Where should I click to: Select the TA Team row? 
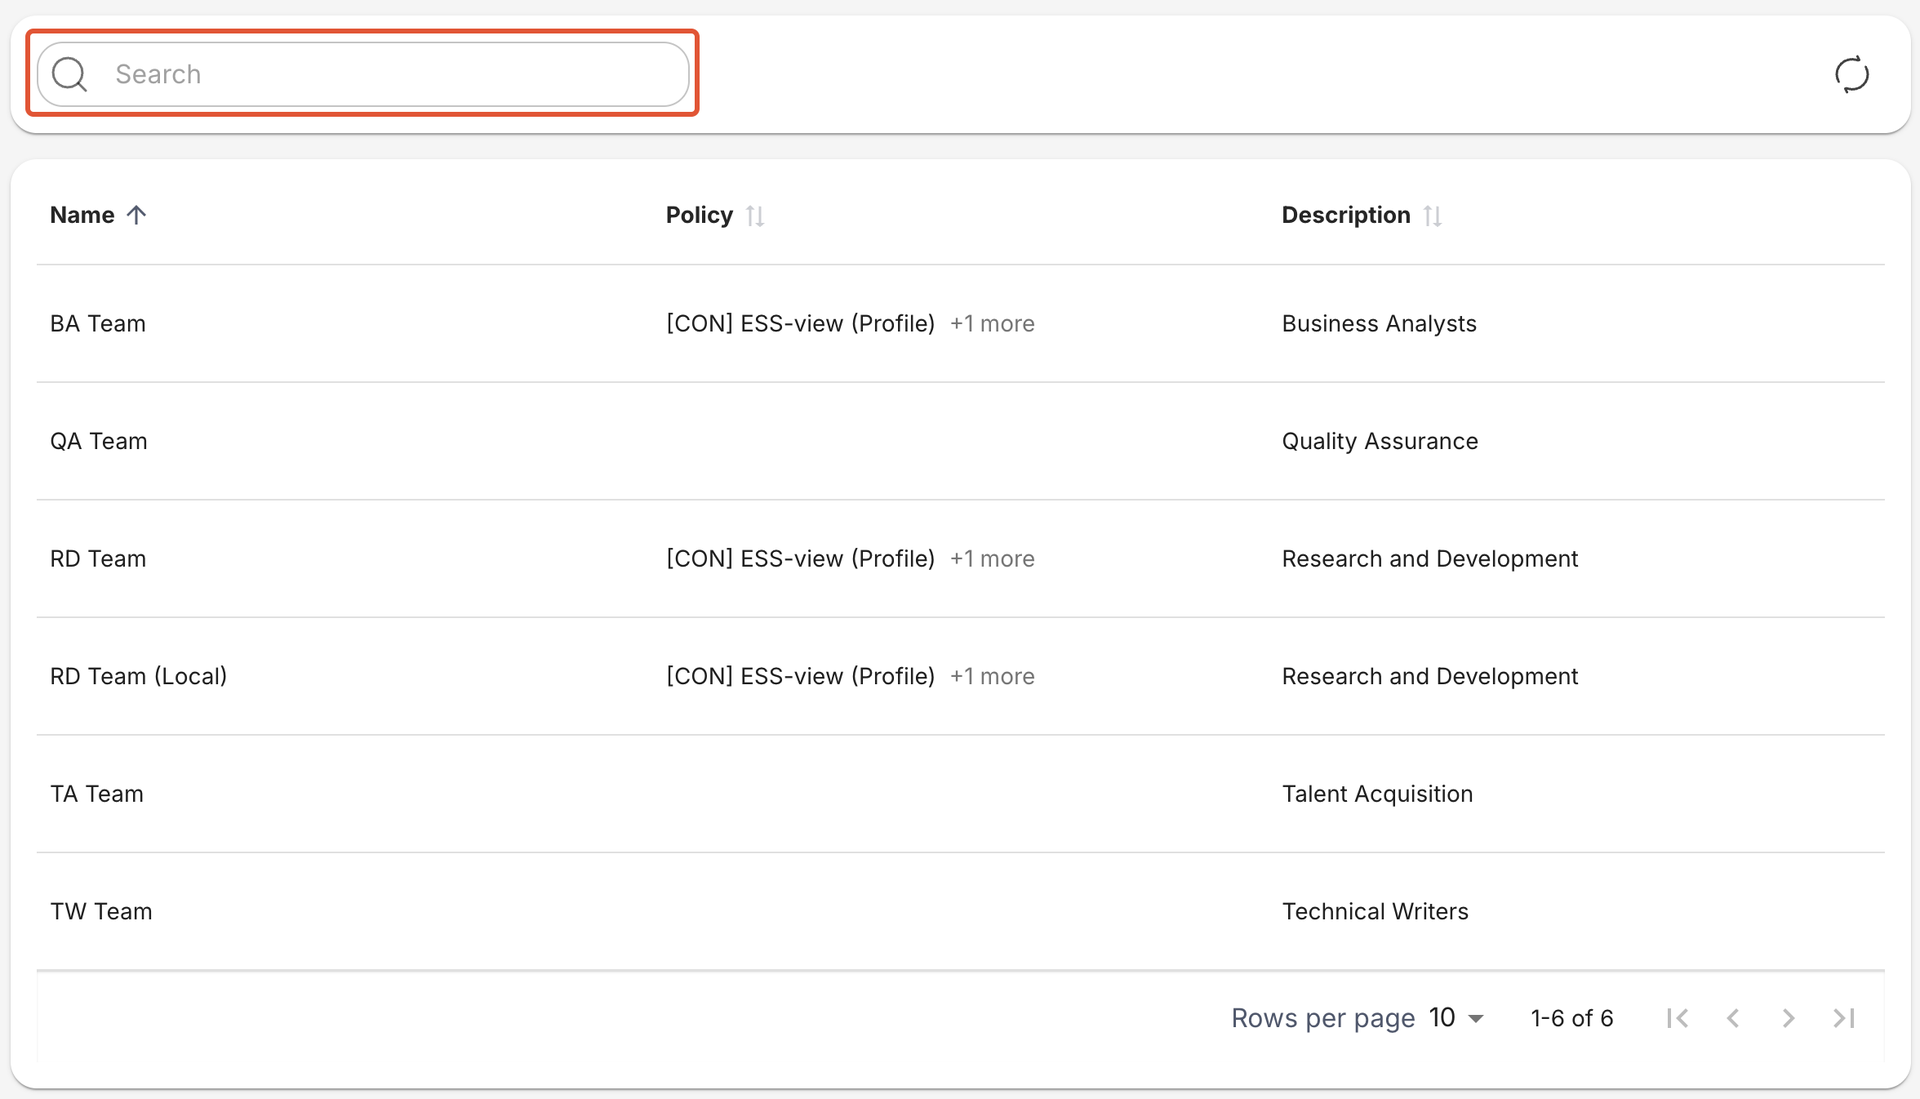tap(97, 794)
